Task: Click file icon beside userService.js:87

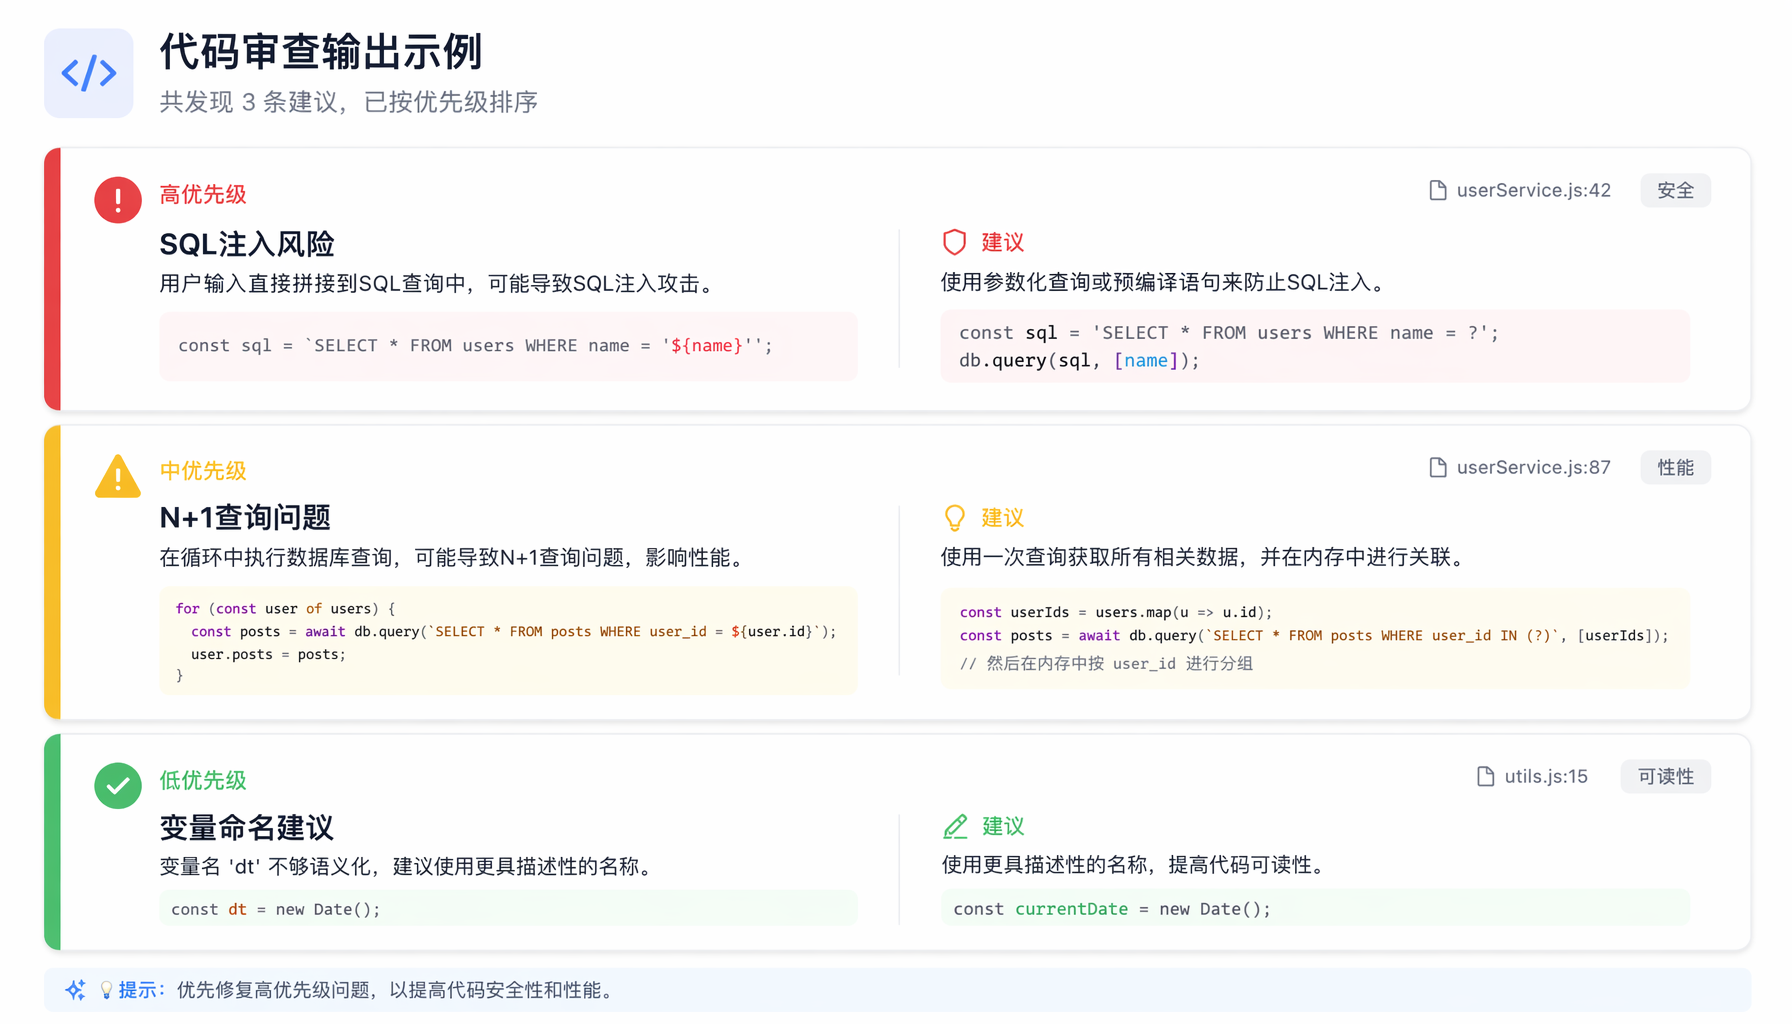Action: point(1438,467)
